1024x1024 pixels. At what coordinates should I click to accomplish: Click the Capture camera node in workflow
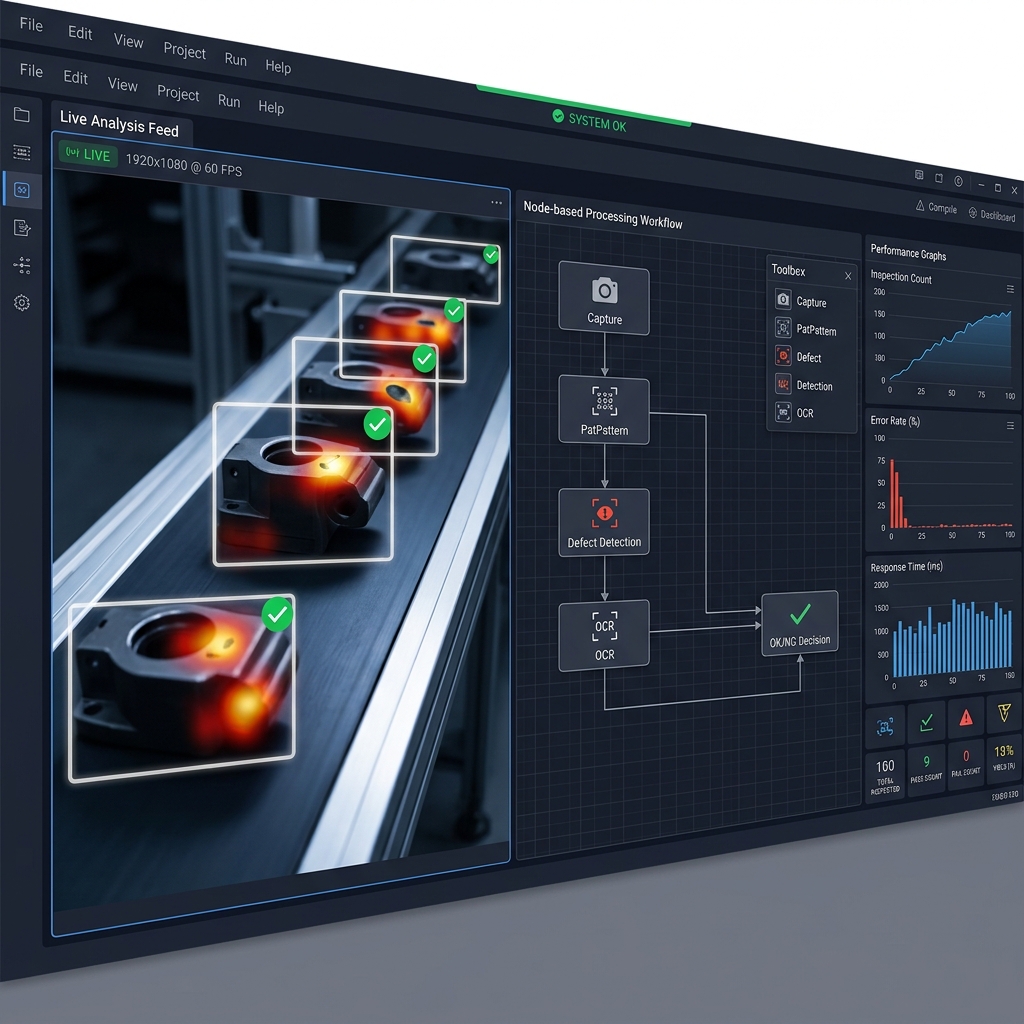point(604,300)
